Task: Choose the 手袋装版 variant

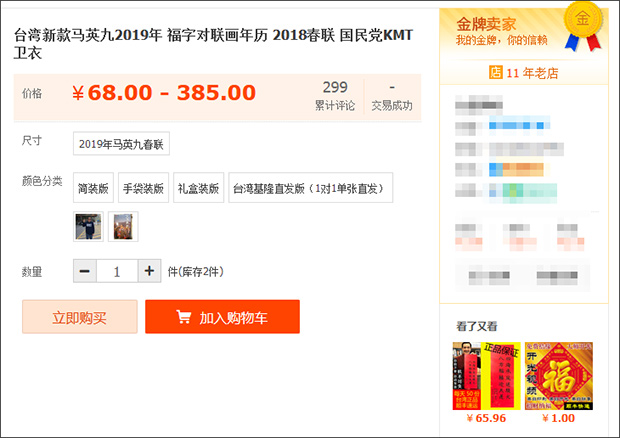Action: (143, 188)
